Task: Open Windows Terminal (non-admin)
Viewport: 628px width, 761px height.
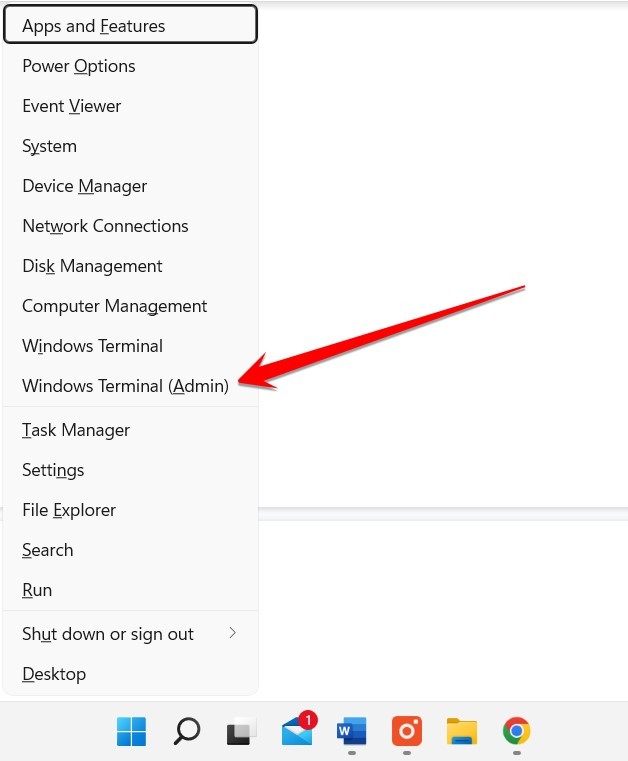Action: click(130, 346)
